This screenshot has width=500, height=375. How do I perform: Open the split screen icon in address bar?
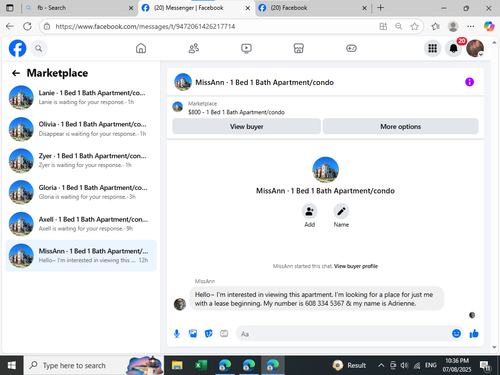(383, 26)
